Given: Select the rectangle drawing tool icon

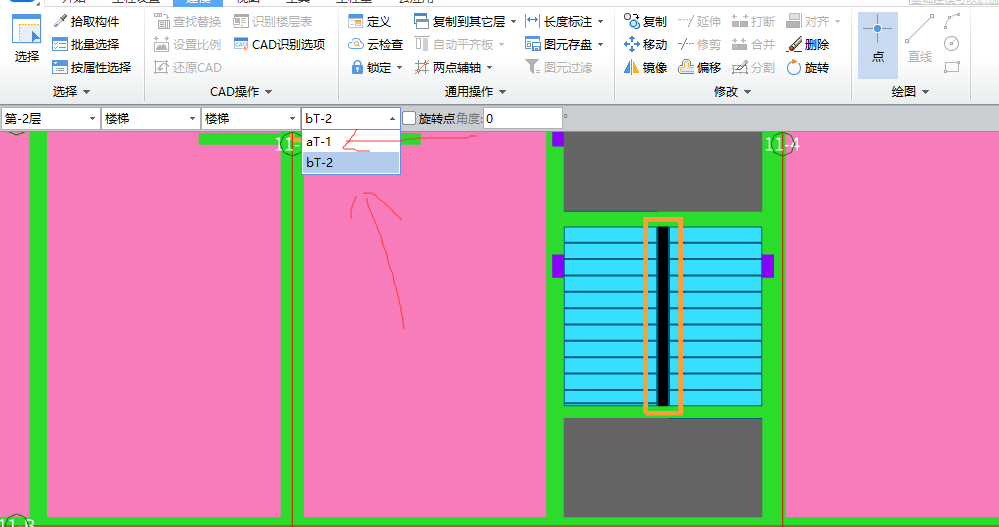Looking at the screenshot, I should (x=952, y=67).
